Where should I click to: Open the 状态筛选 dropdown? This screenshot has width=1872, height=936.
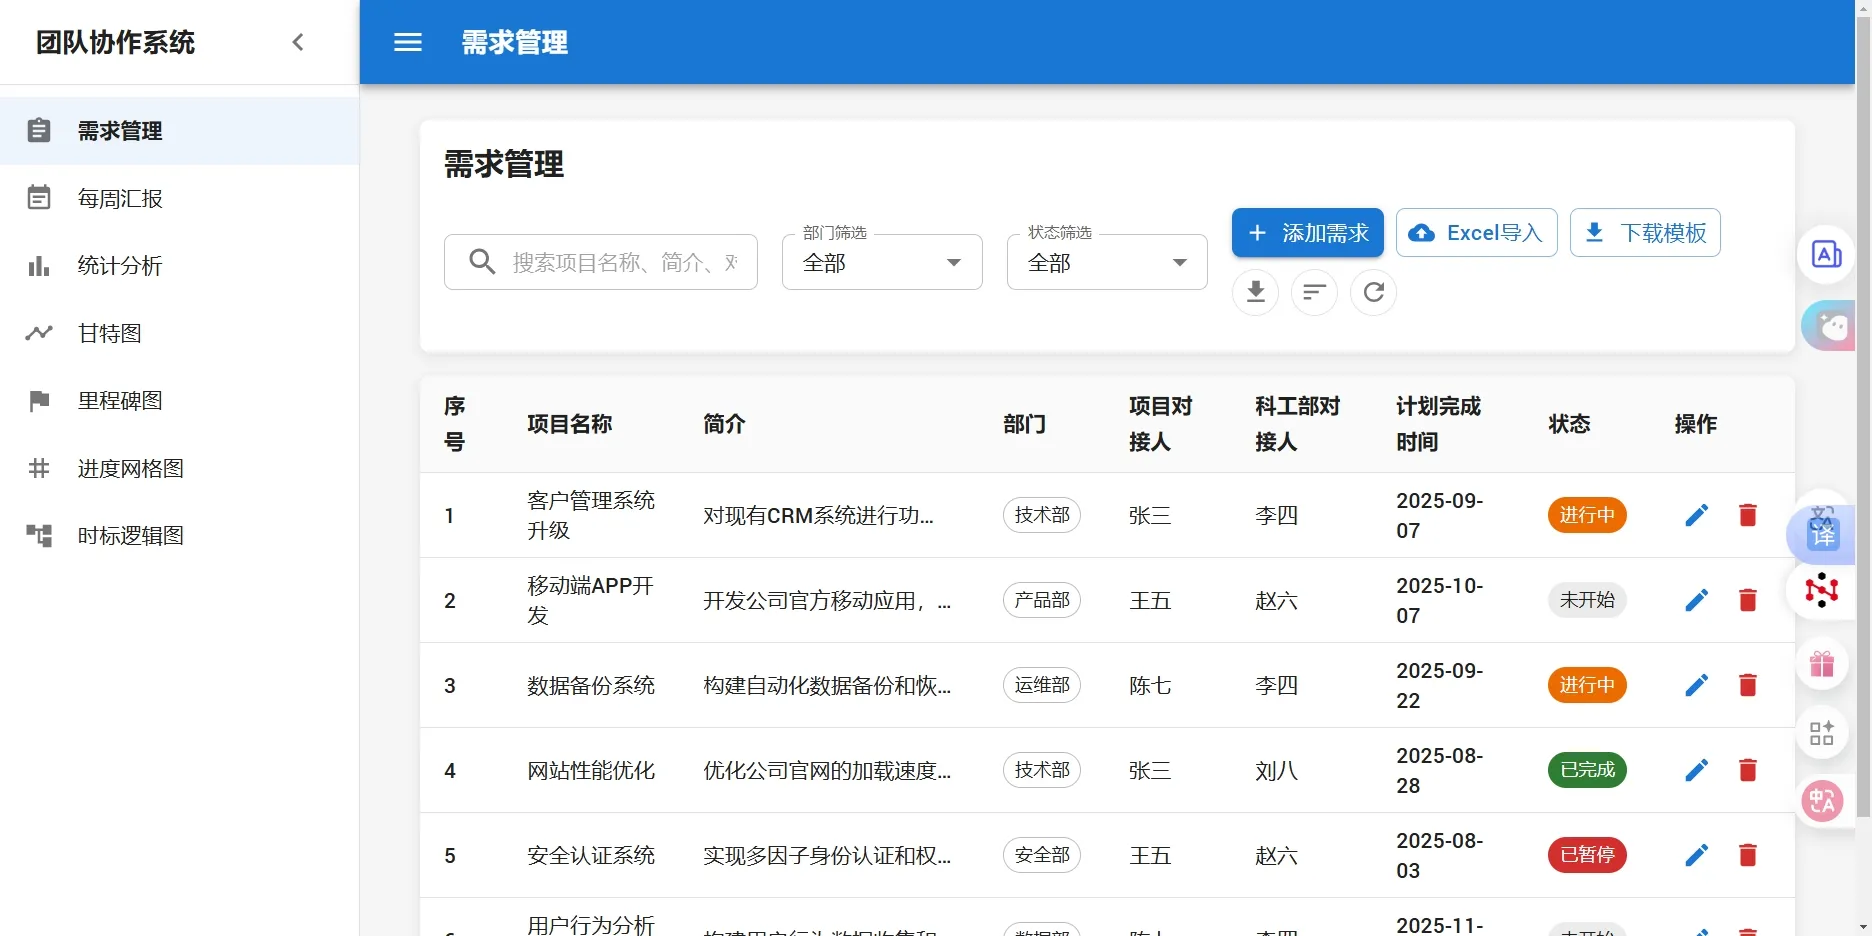[1106, 263]
